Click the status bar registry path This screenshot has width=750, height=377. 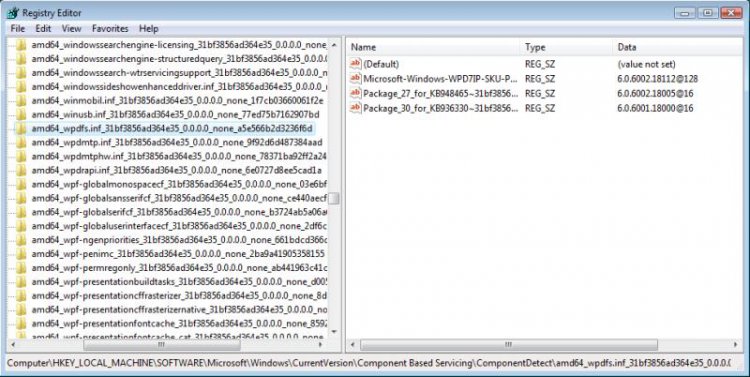(369, 363)
